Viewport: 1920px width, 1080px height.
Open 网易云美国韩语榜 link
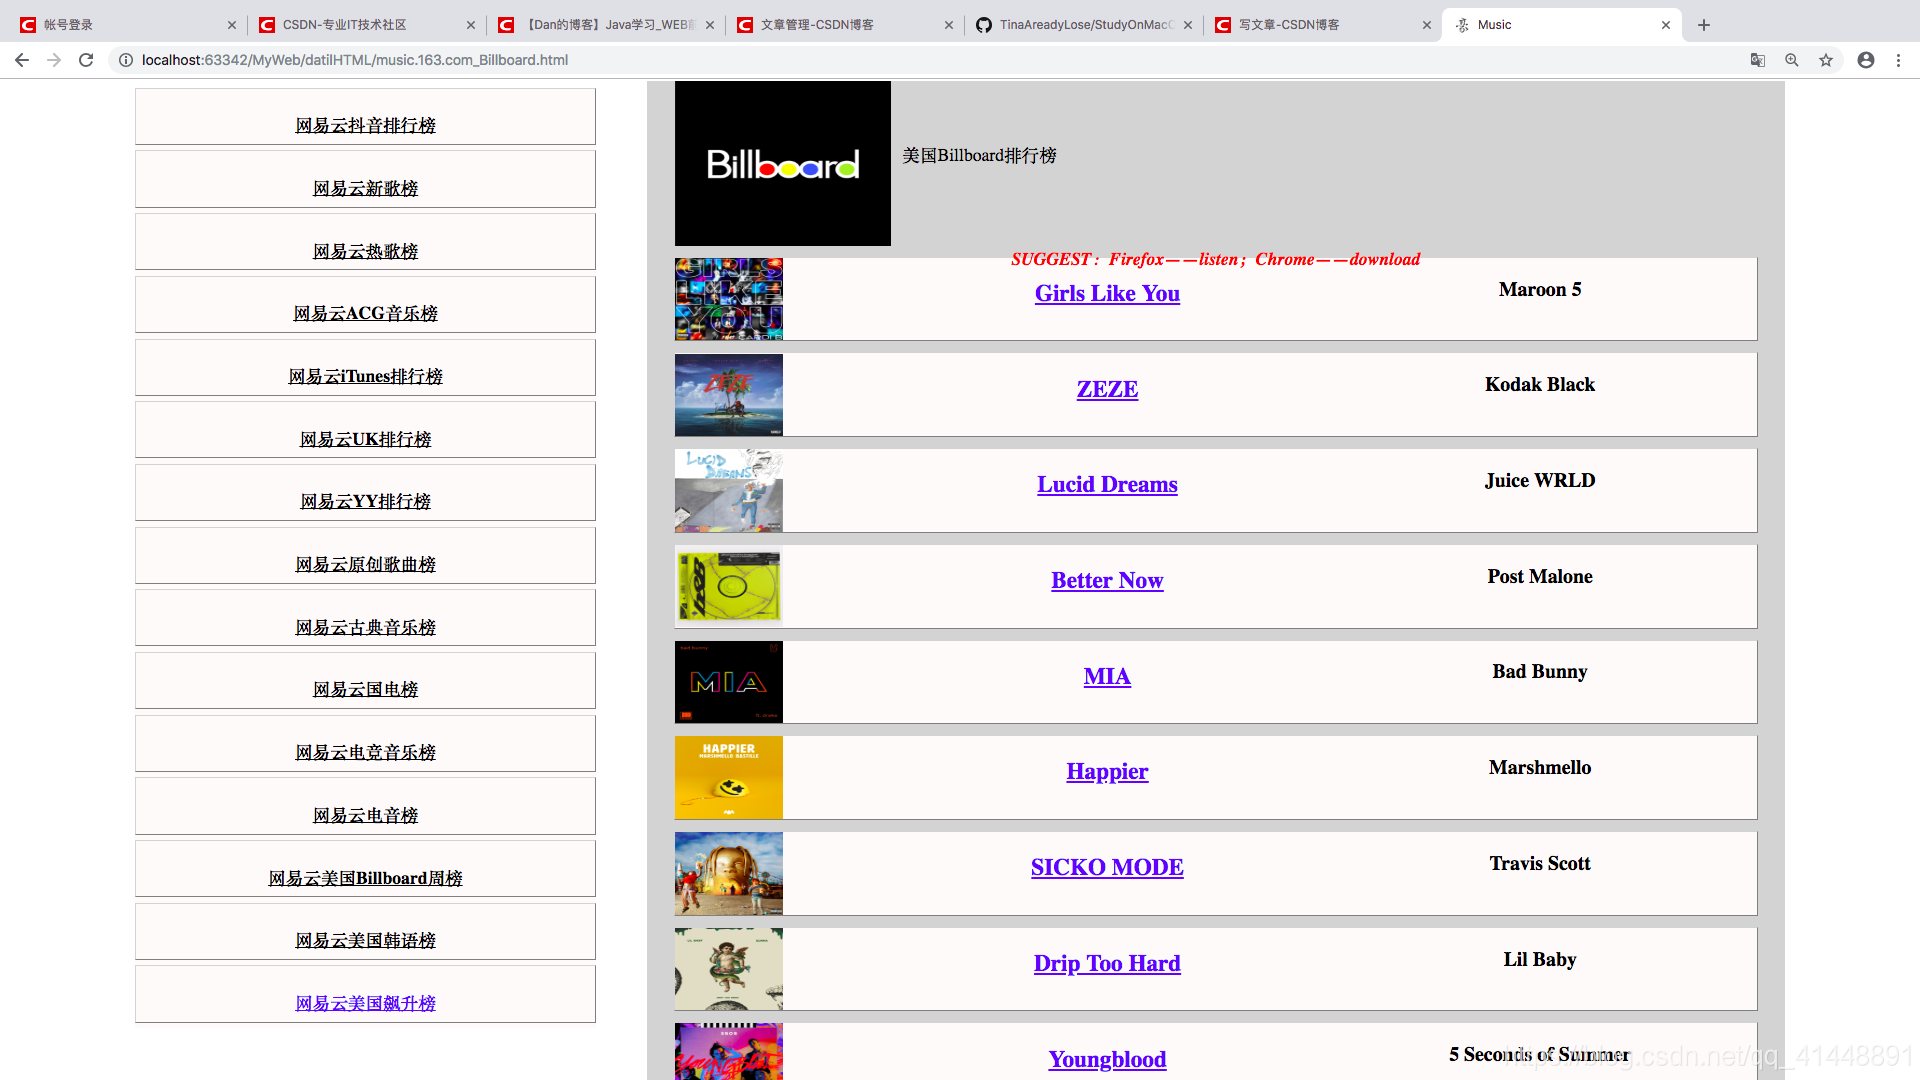tap(365, 940)
